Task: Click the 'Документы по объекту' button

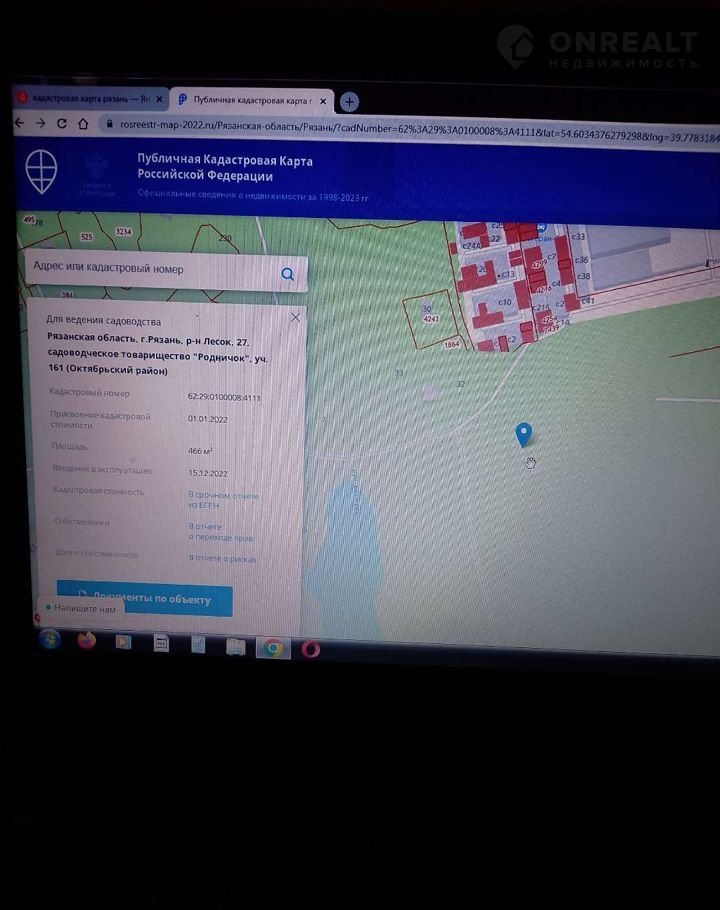Action: [x=144, y=599]
